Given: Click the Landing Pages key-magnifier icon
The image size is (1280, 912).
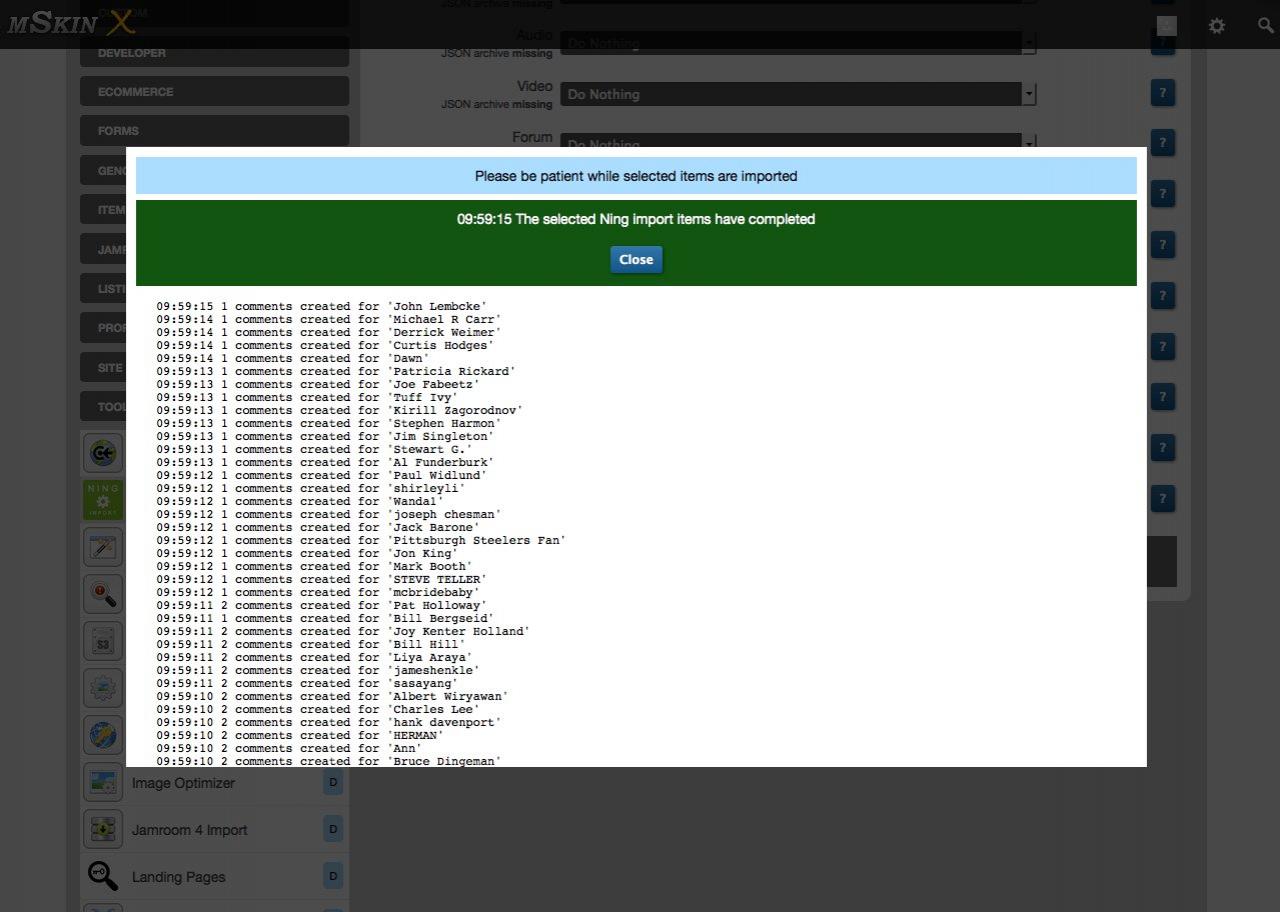Looking at the screenshot, I should click(x=103, y=876).
